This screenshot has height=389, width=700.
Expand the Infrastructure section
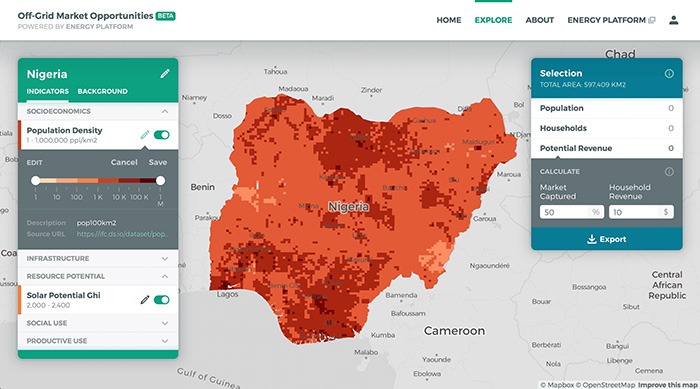(x=98, y=259)
